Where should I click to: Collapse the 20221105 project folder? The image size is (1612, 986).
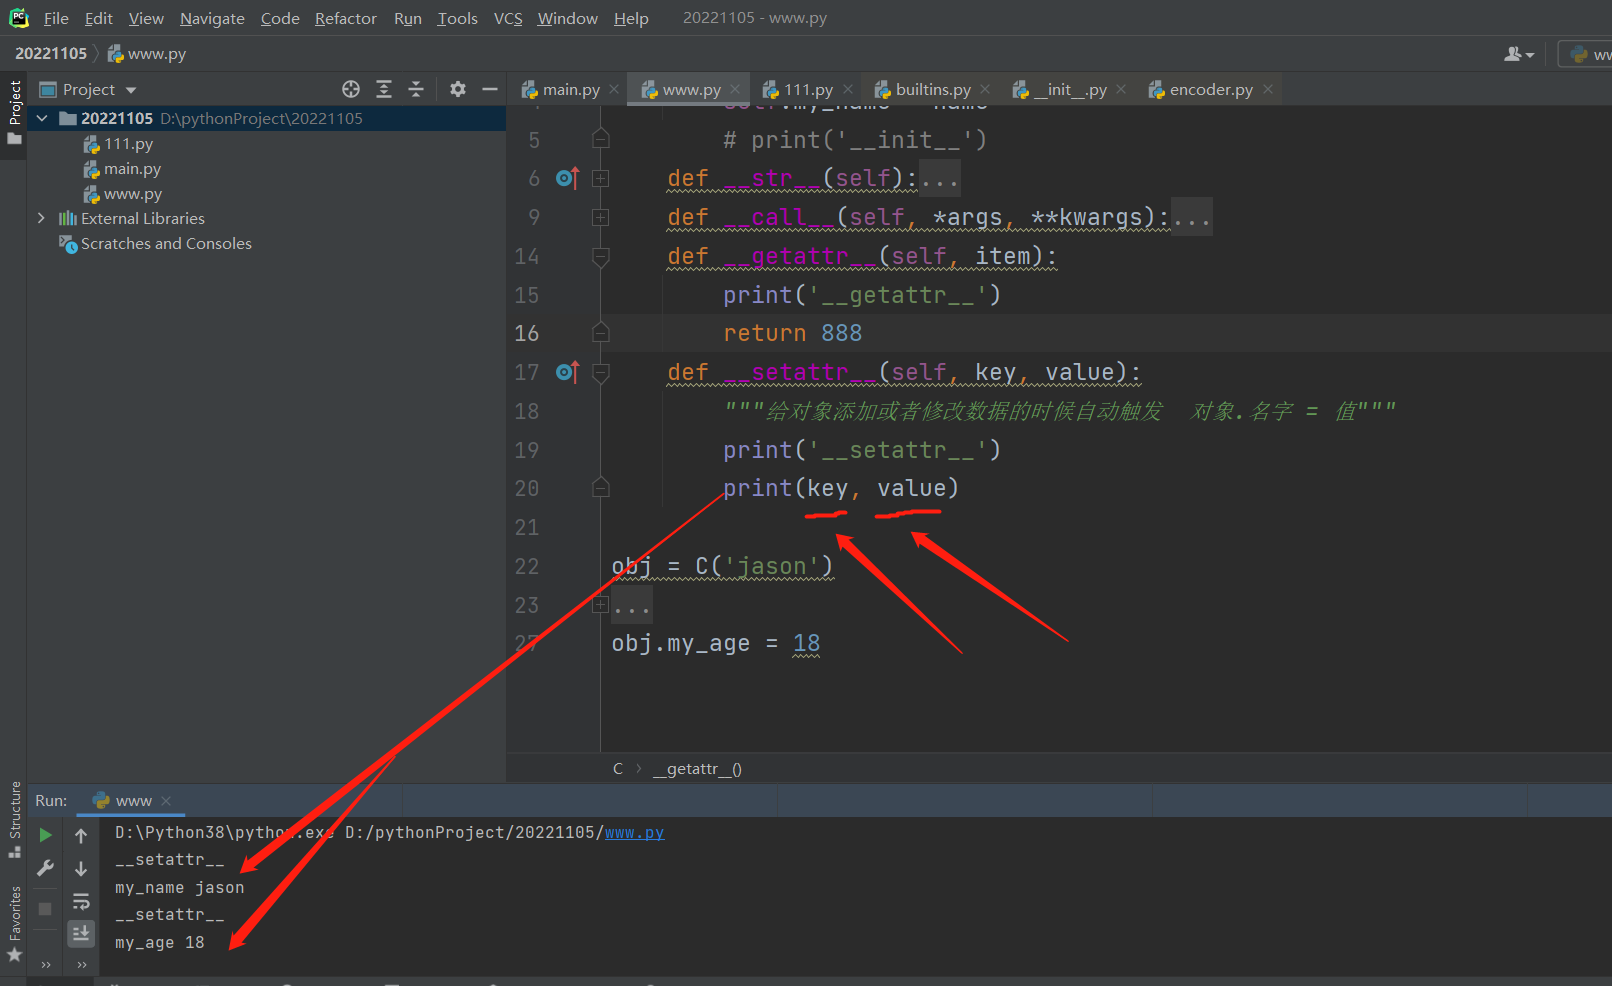tap(42, 118)
